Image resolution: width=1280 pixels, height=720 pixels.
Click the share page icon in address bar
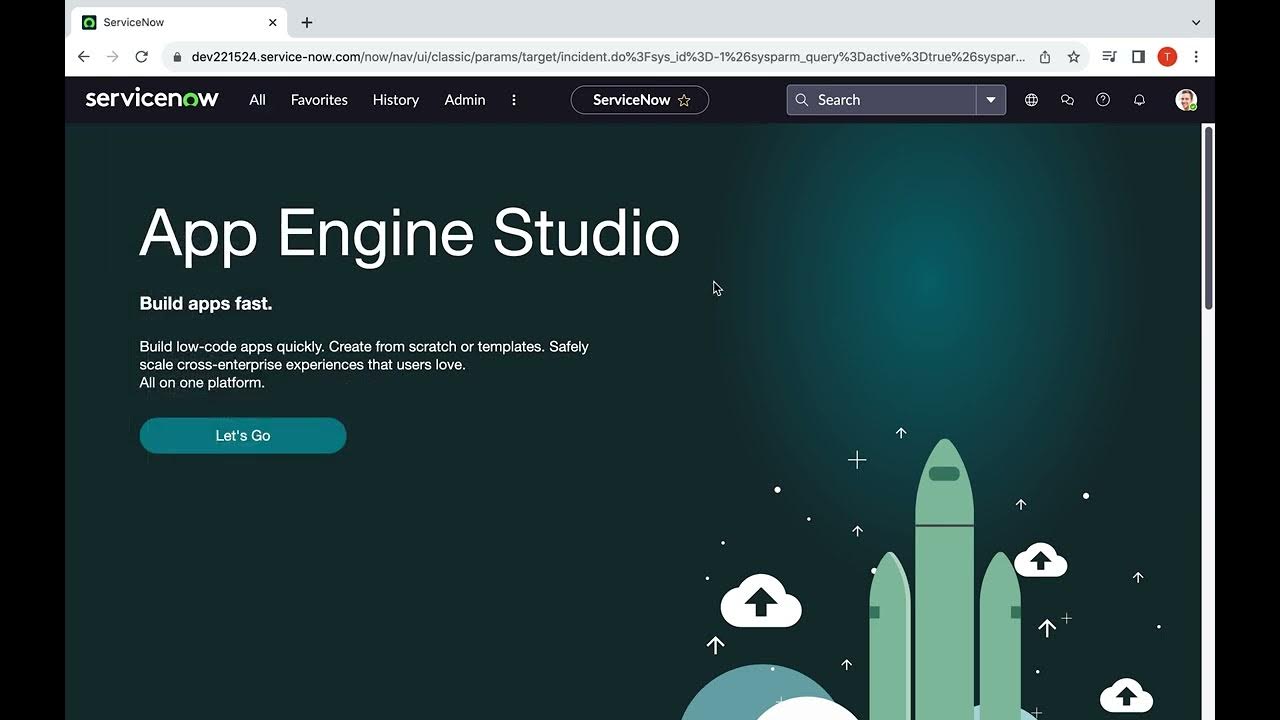tap(1045, 57)
